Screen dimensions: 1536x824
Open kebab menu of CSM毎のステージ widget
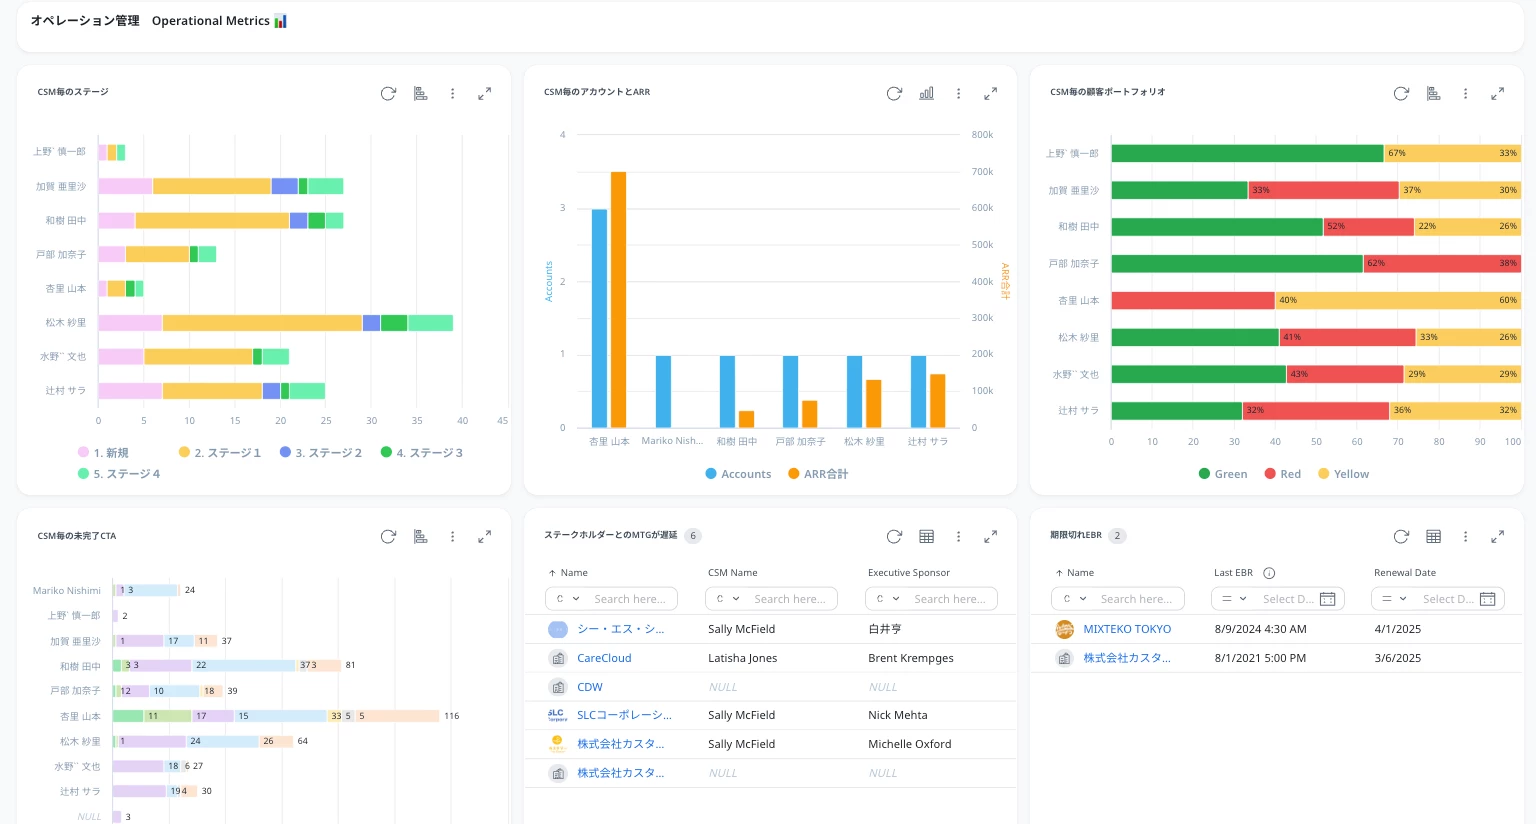tap(453, 93)
